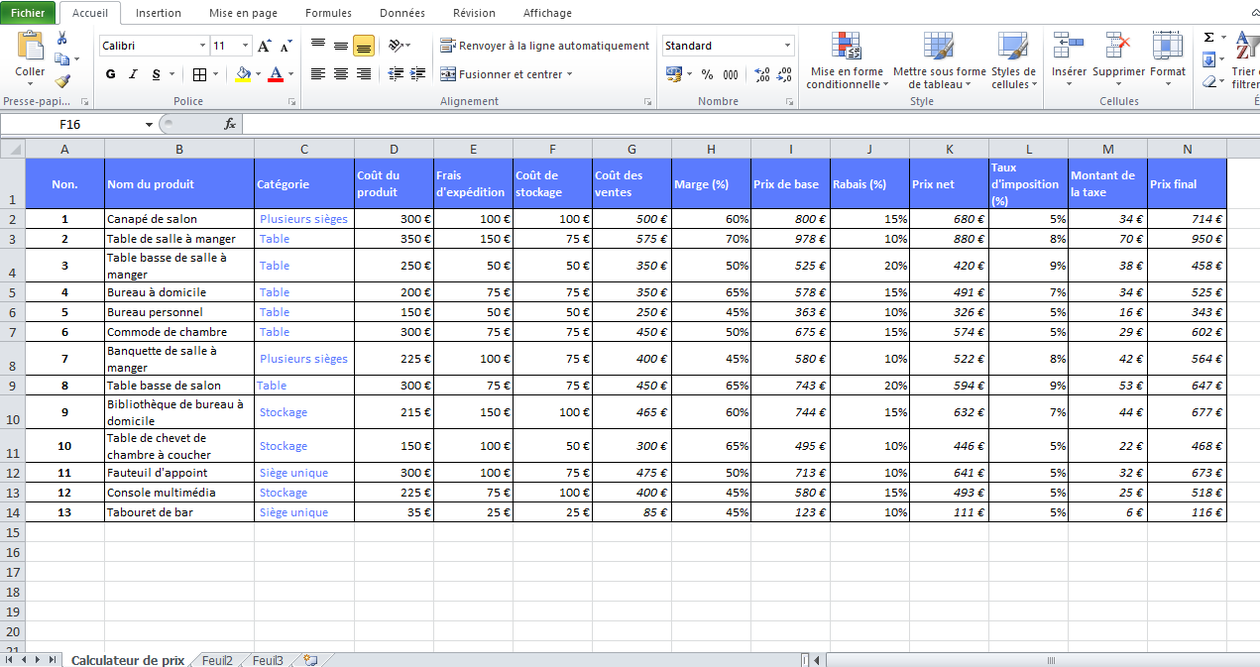Toggle bottom align button (highlighted)
Image resolution: width=1260 pixels, height=667 pixels.
pyautogui.click(x=364, y=45)
